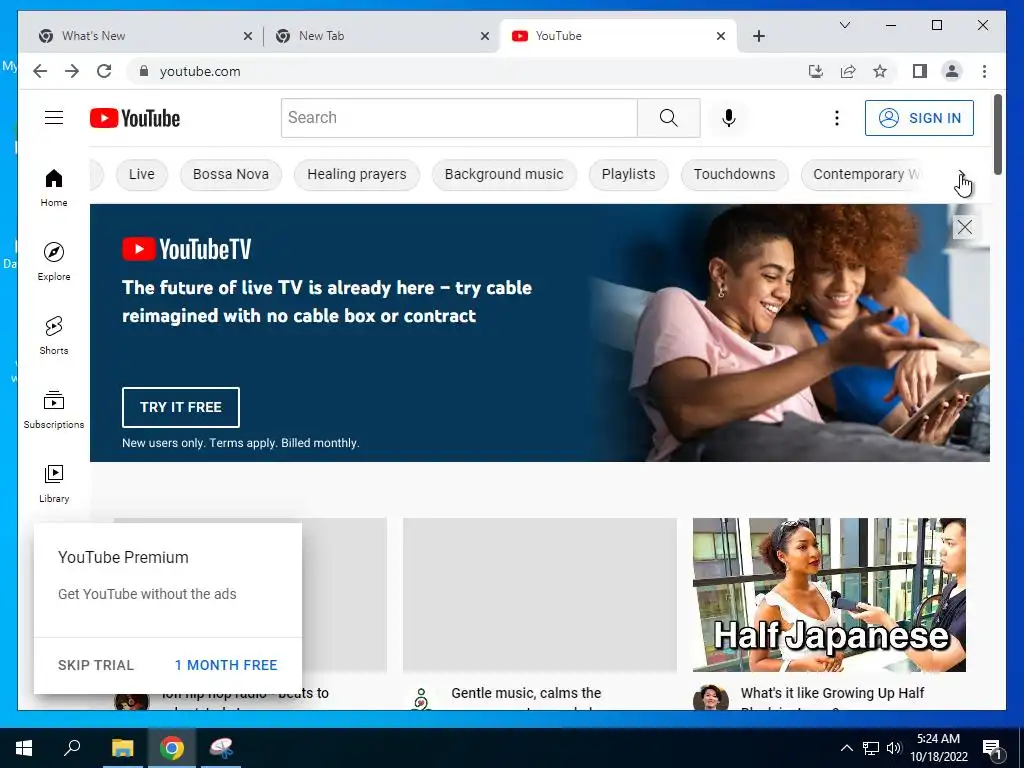Filter by the Playlists chip

pyautogui.click(x=628, y=174)
